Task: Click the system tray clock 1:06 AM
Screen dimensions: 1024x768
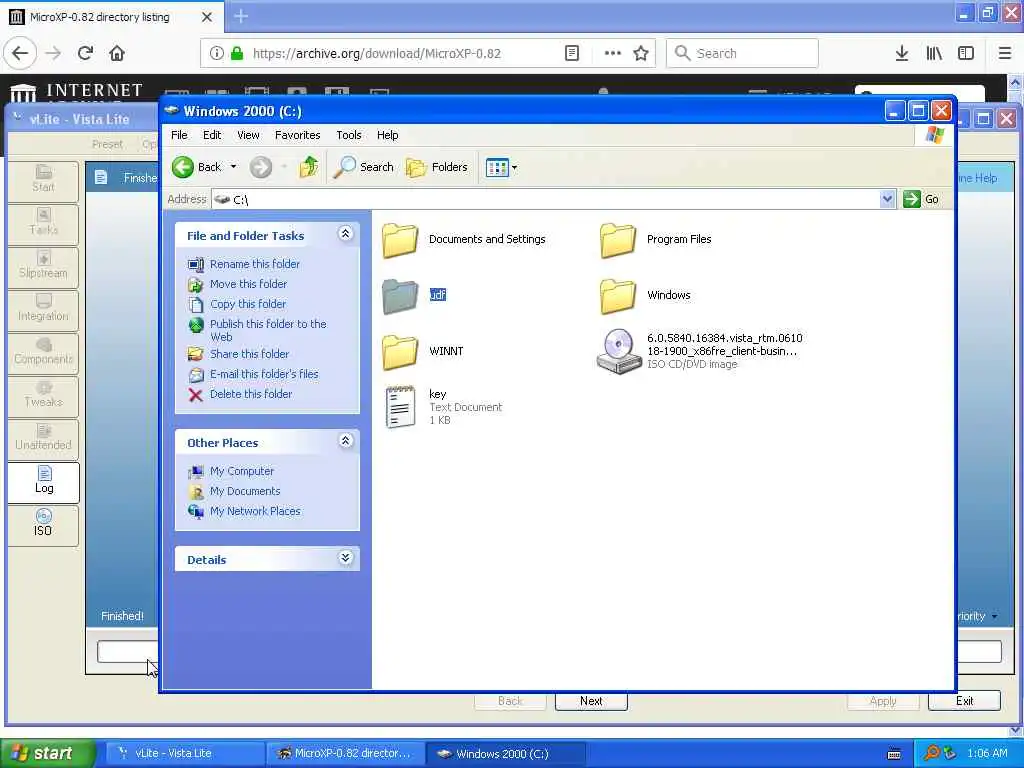Action: (x=987, y=753)
